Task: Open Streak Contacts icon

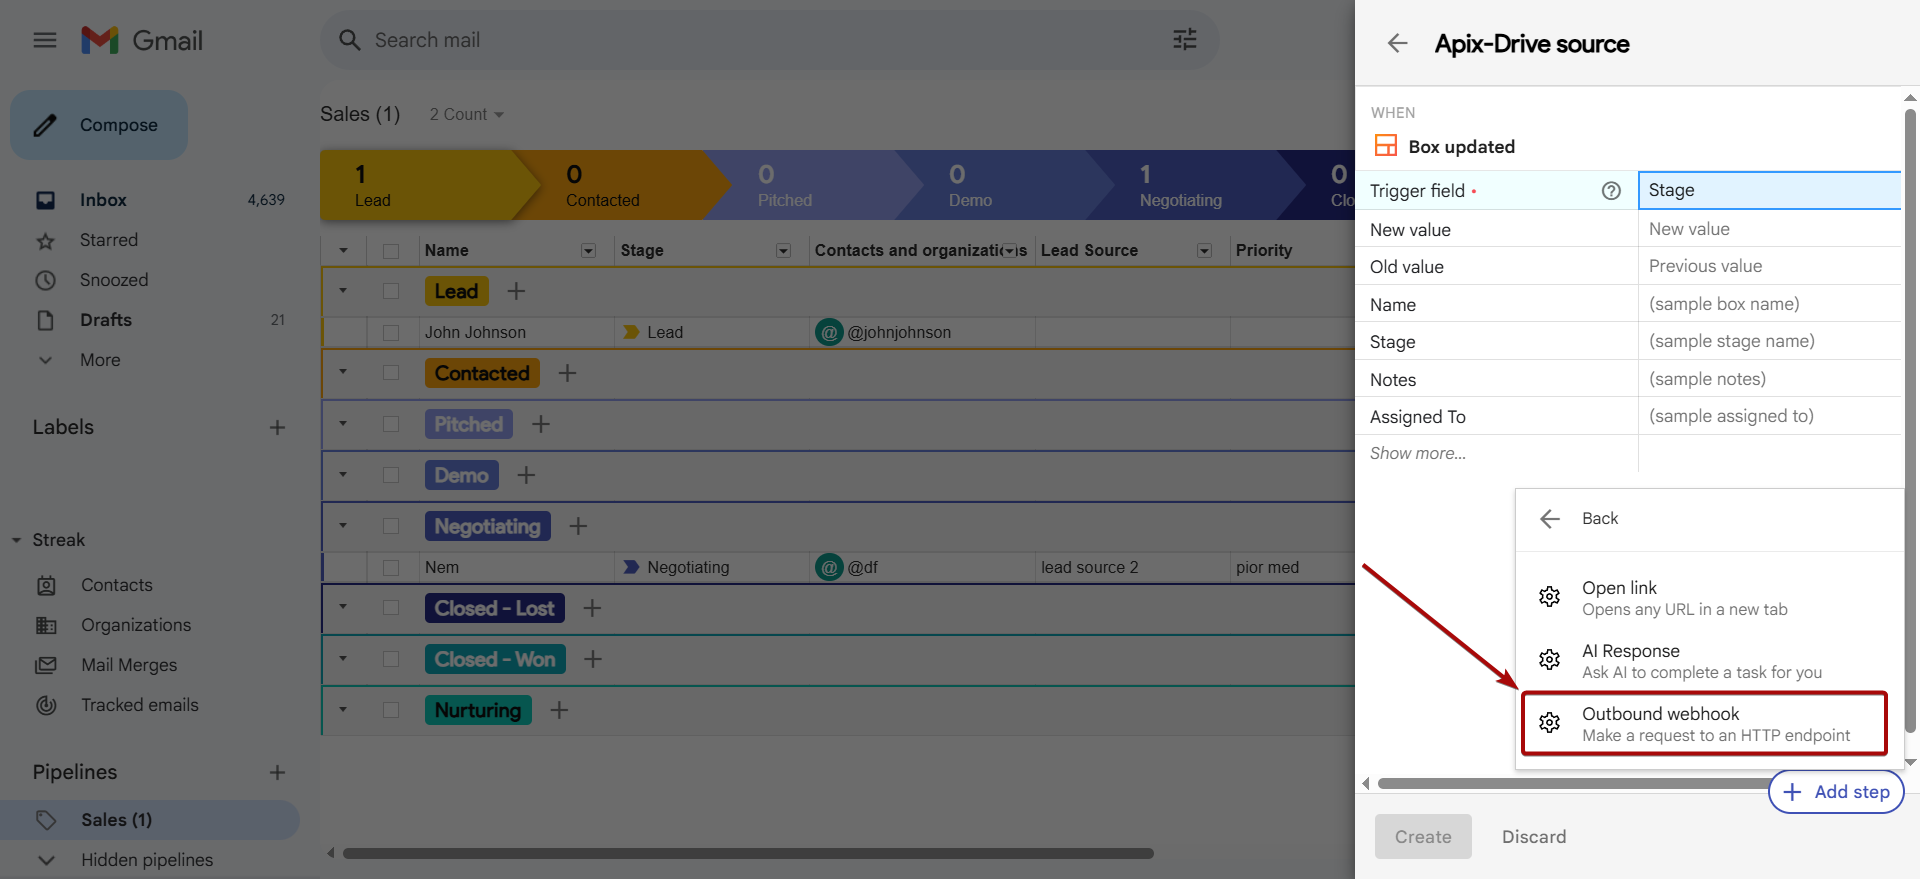Action: (46, 585)
